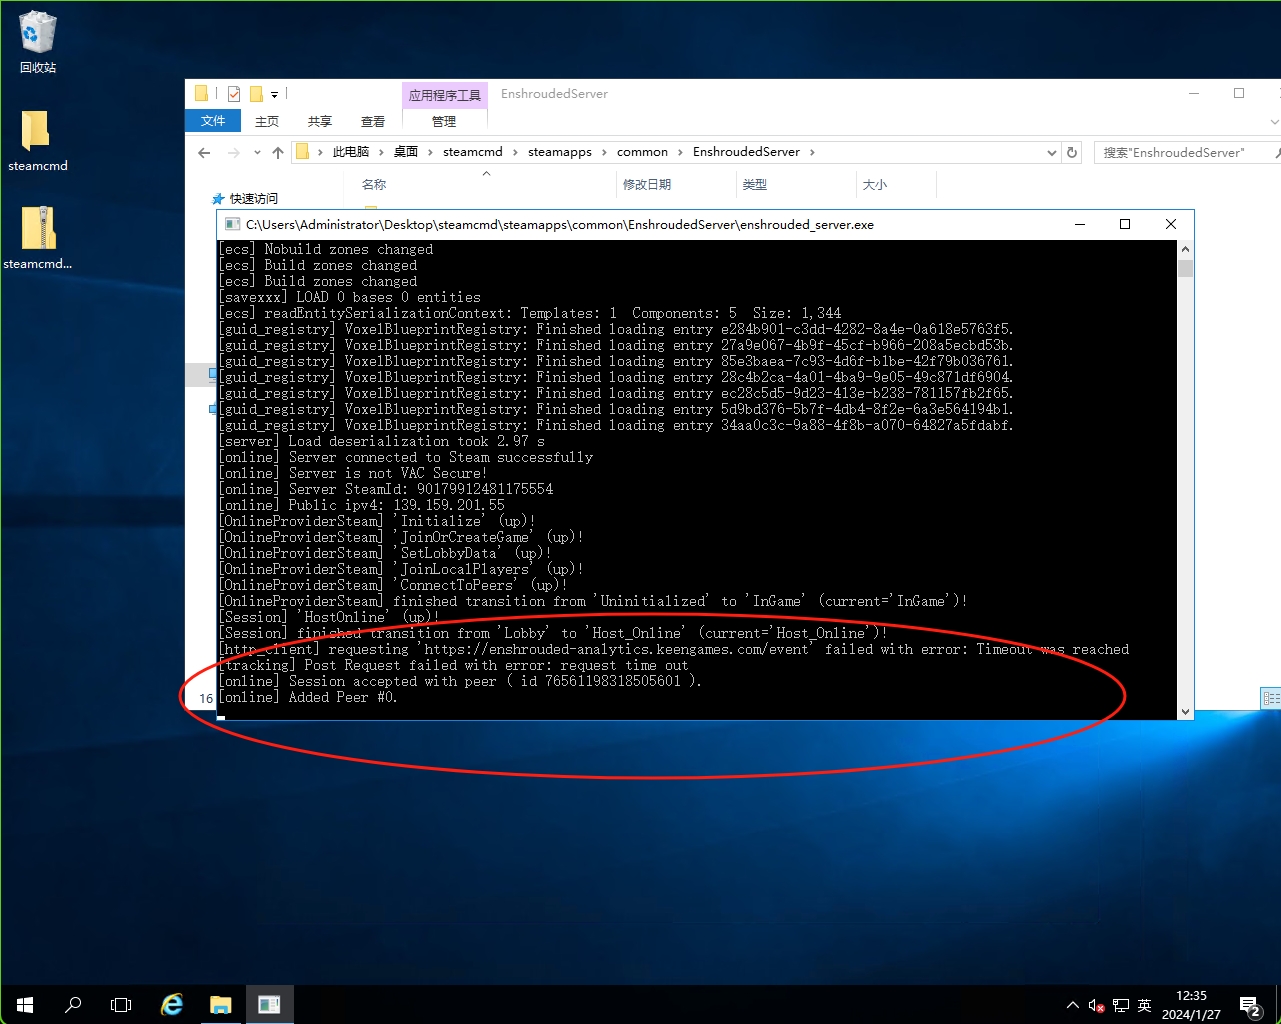Sort by the 名称 column header
This screenshot has height=1024, width=1281.
click(374, 185)
